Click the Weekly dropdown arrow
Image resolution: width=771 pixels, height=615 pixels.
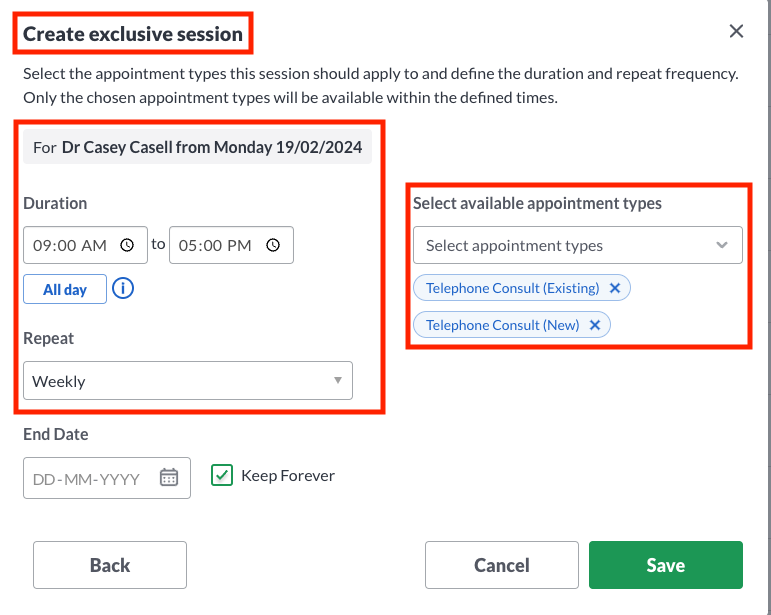point(338,380)
